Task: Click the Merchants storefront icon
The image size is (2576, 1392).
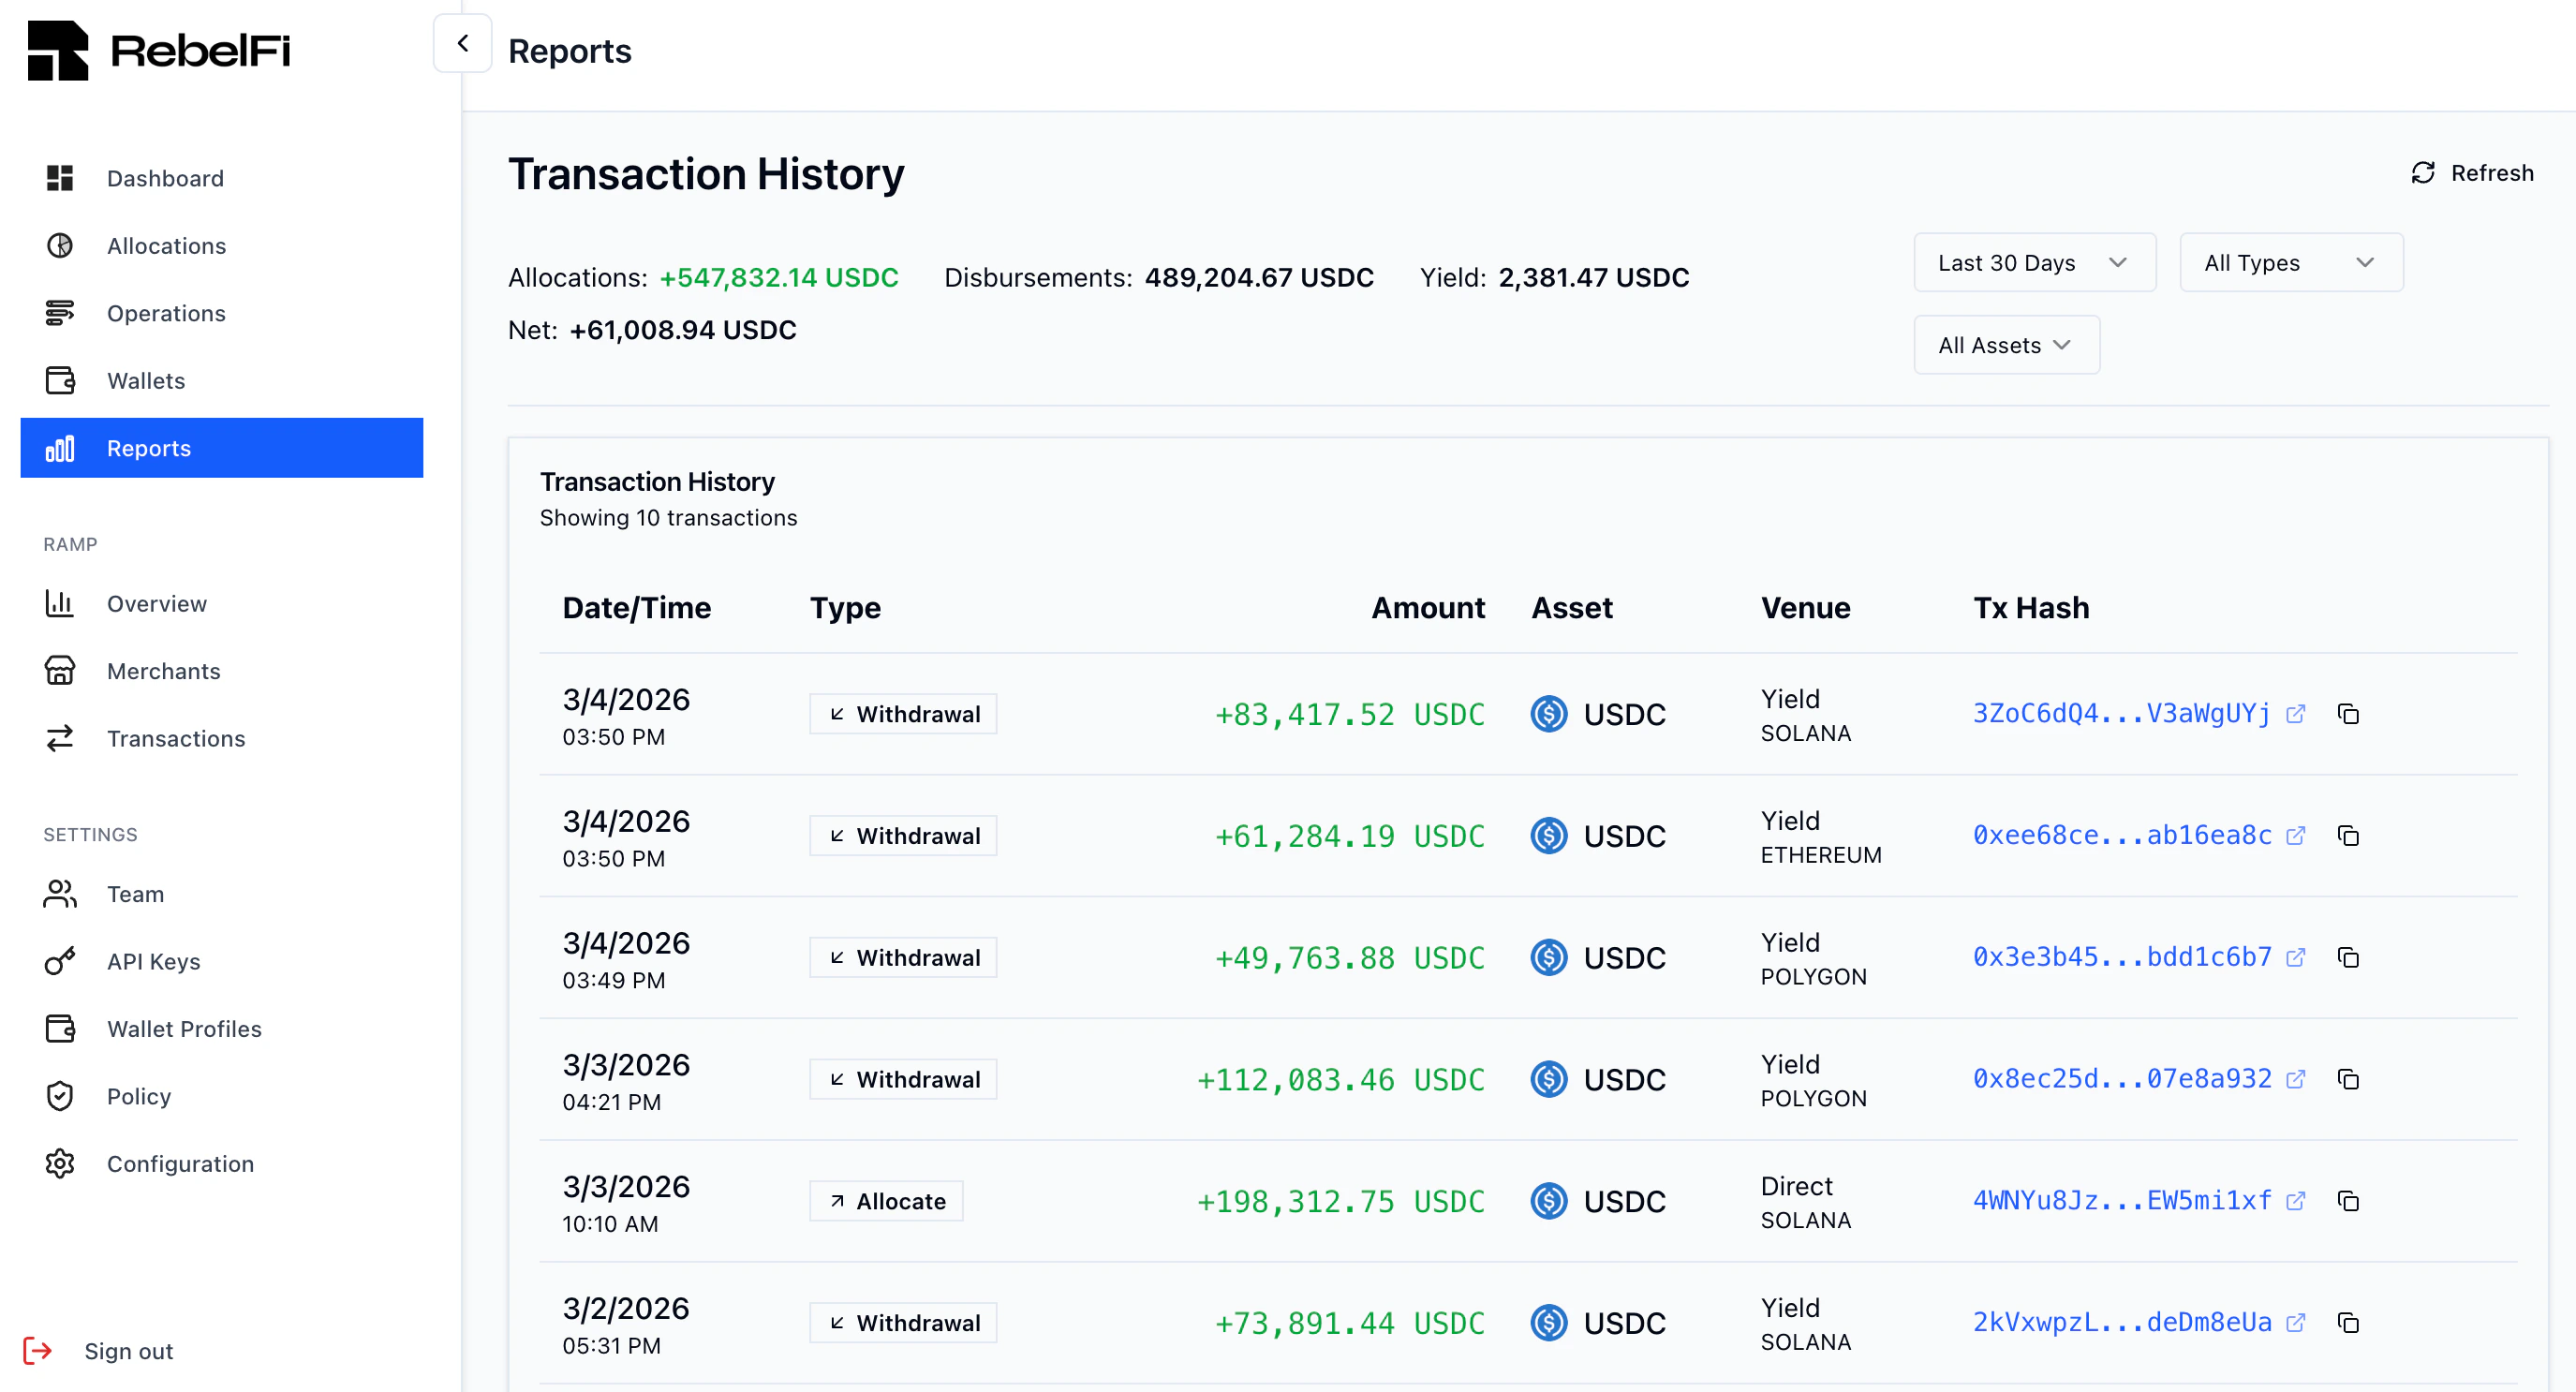Action: point(60,671)
